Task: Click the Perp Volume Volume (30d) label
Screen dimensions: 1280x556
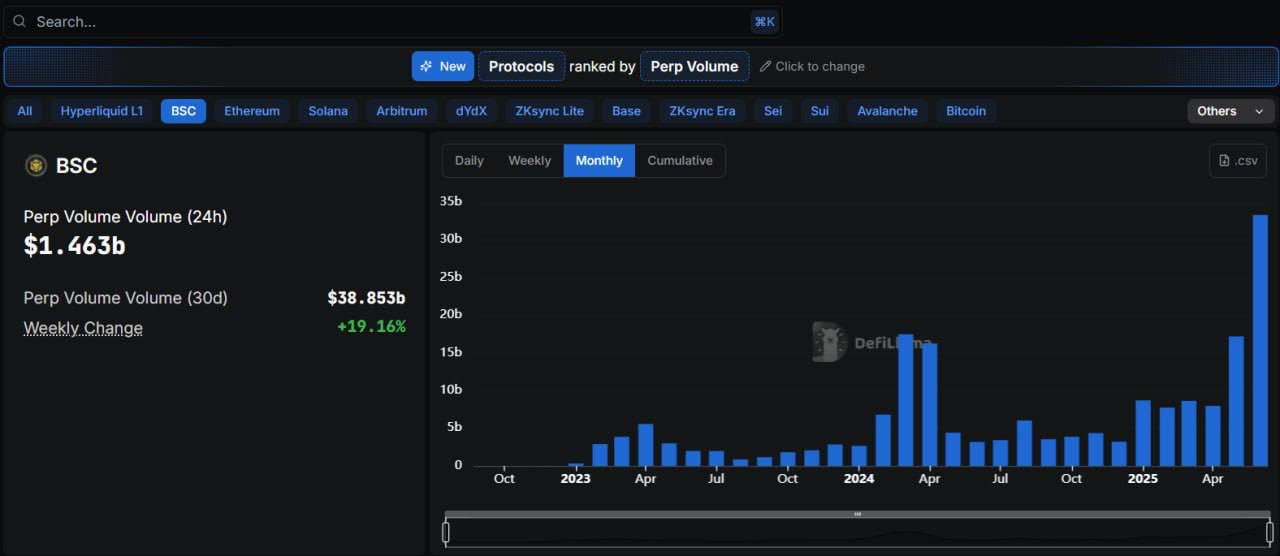Action: (126, 298)
